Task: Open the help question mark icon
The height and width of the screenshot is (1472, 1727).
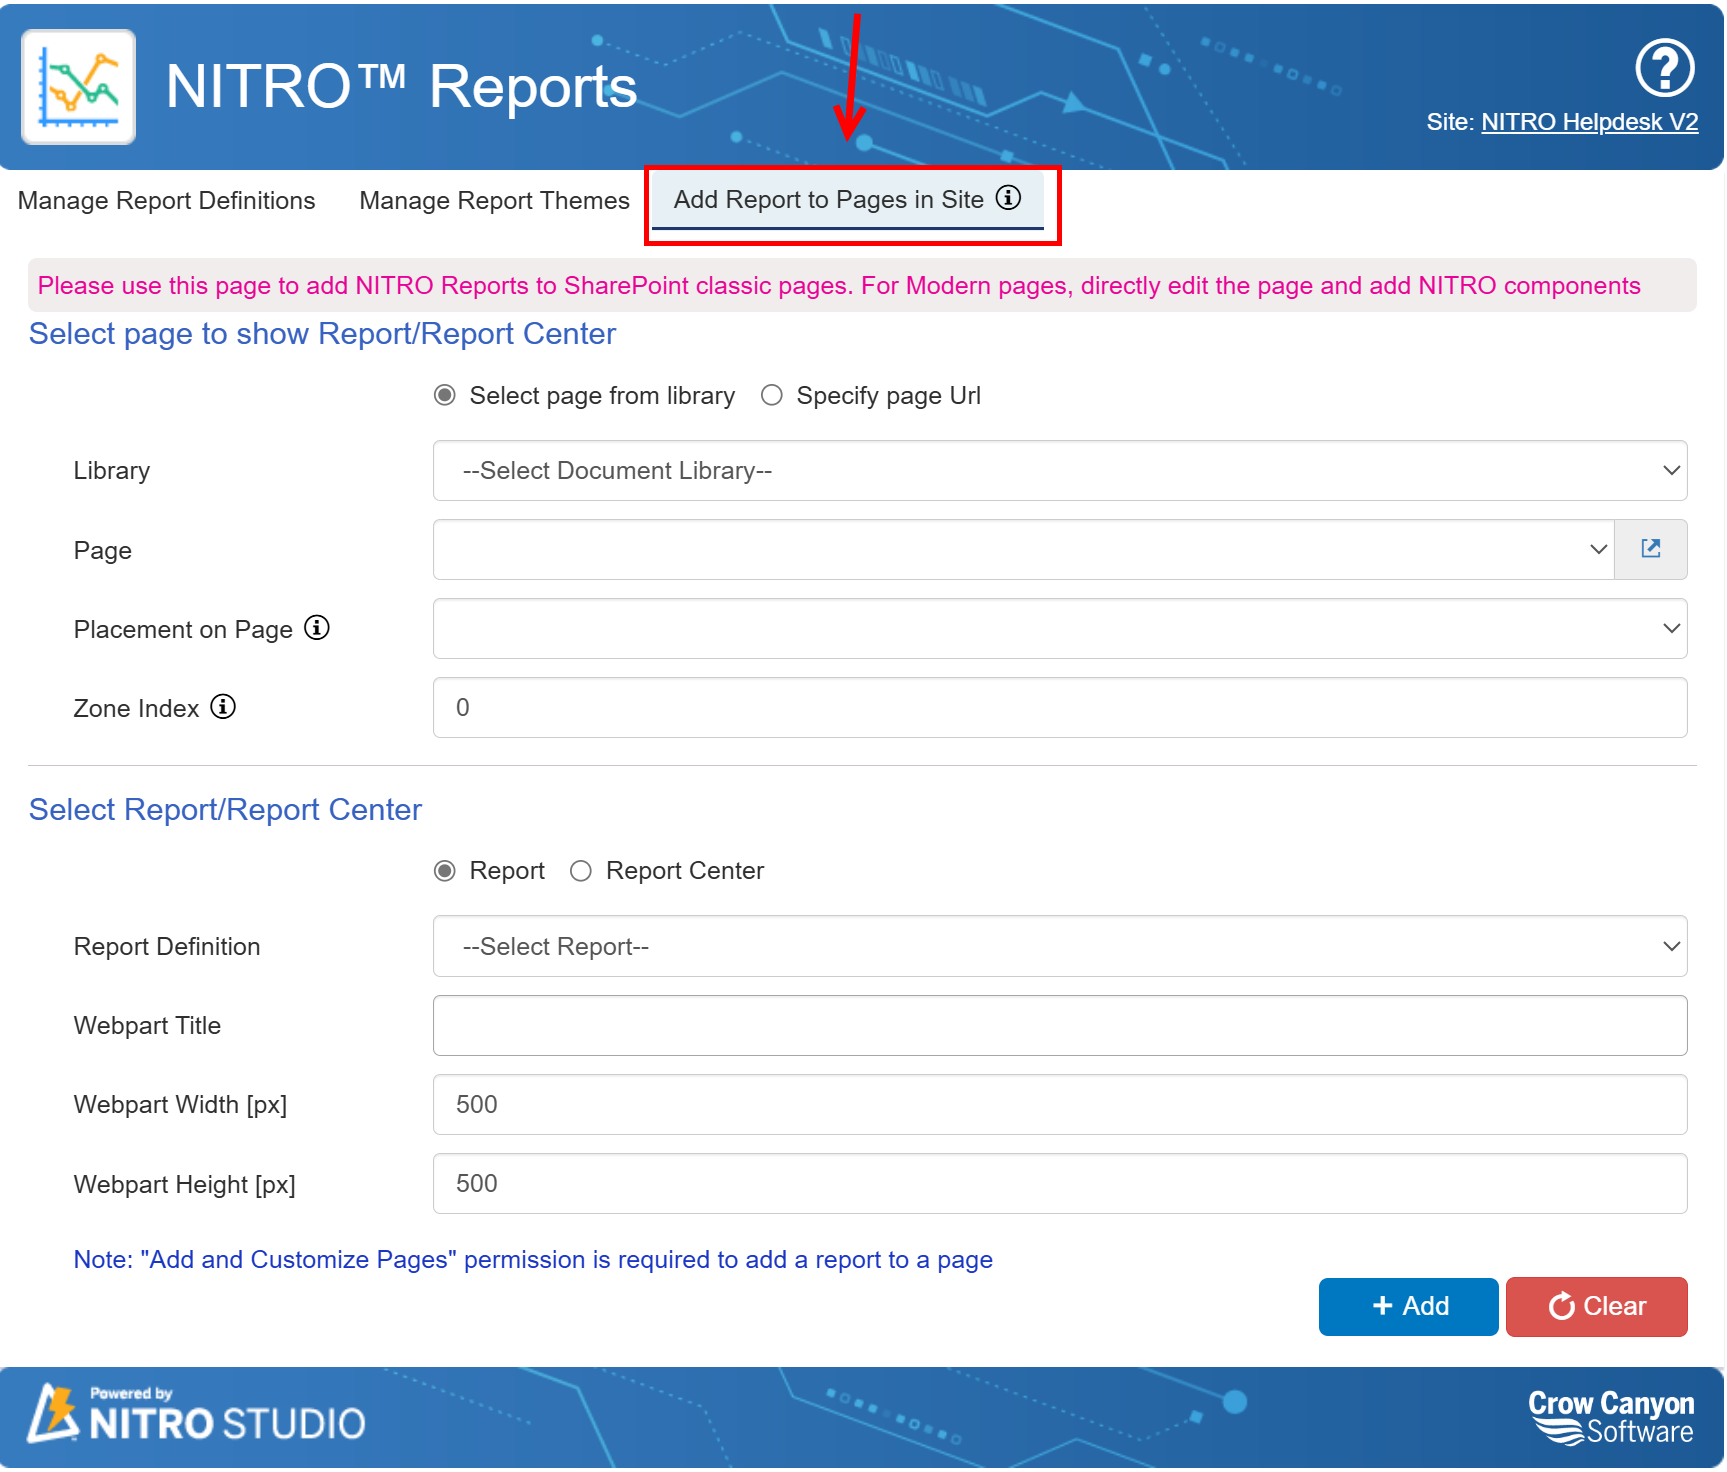Action: tap(1664, 68)
